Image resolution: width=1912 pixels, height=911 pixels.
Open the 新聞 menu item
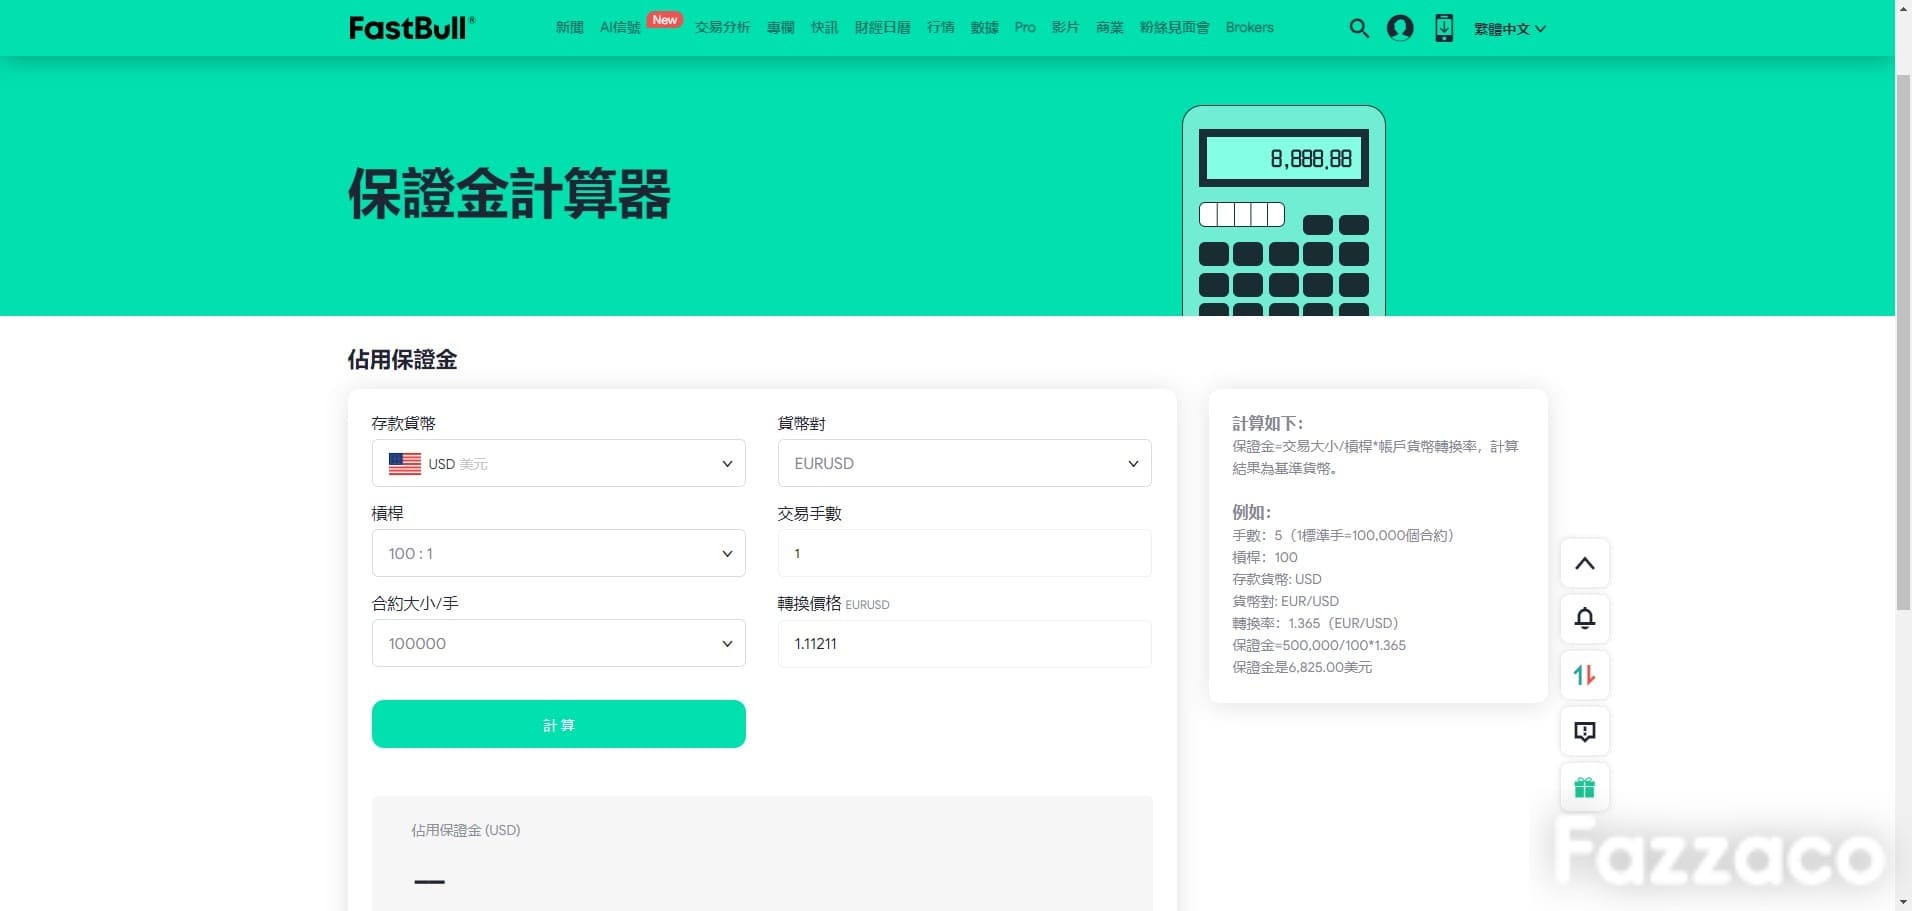tap(569, 28)
